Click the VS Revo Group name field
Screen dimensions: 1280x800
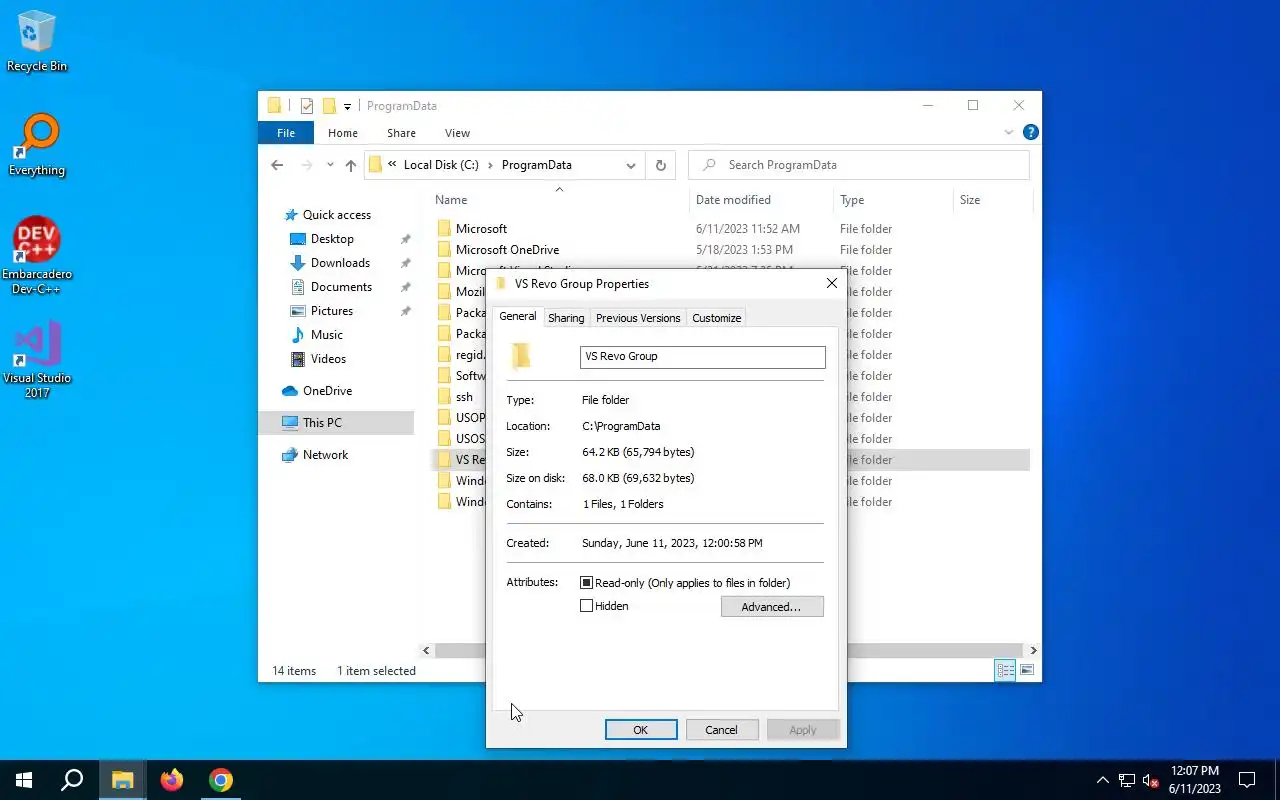tap(703, 357)
